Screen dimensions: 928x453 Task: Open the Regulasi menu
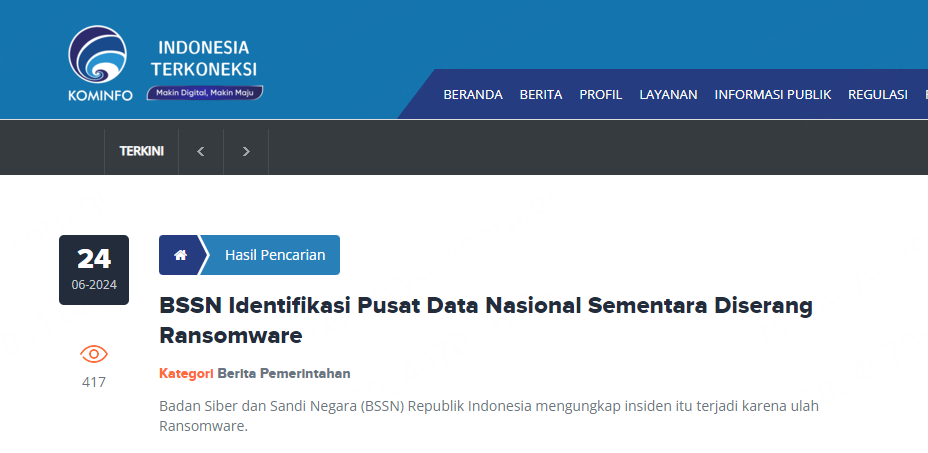tap(878, 94)
